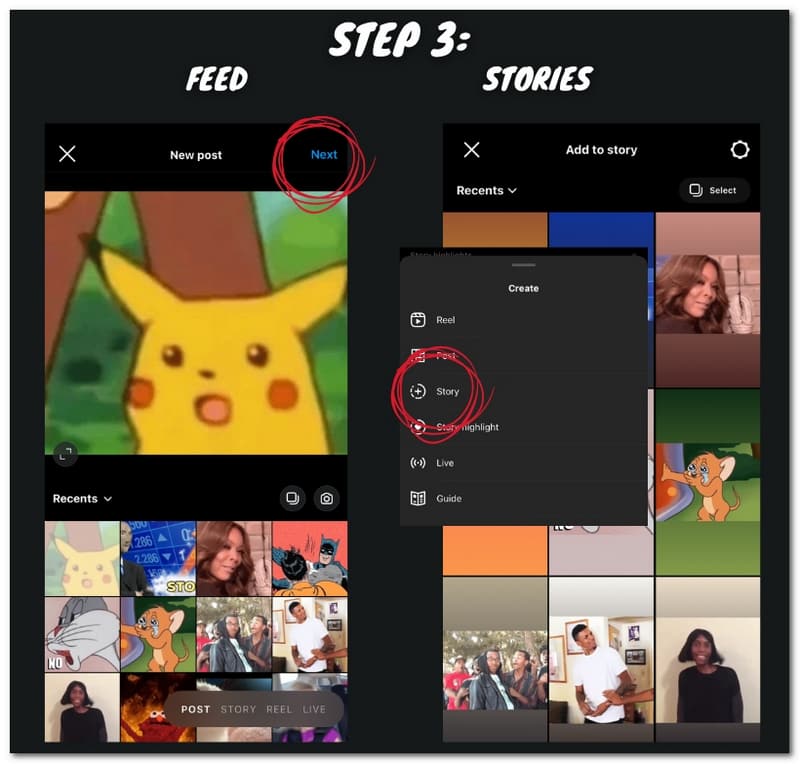
Task: Expand the Recents dropdown in Add to story
Action: 486,190
